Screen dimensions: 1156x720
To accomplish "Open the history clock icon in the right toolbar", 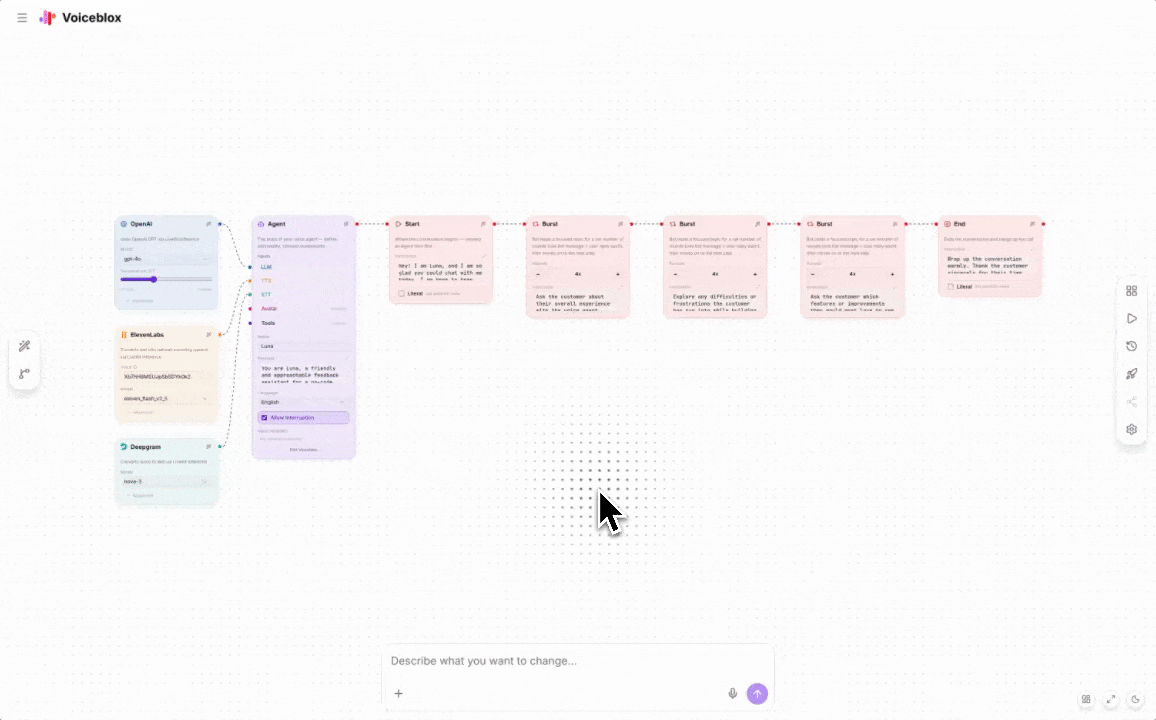I will (1131, 346).
